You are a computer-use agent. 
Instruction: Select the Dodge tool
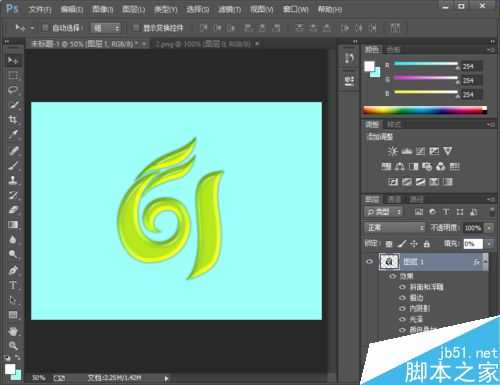click(13, 254)
